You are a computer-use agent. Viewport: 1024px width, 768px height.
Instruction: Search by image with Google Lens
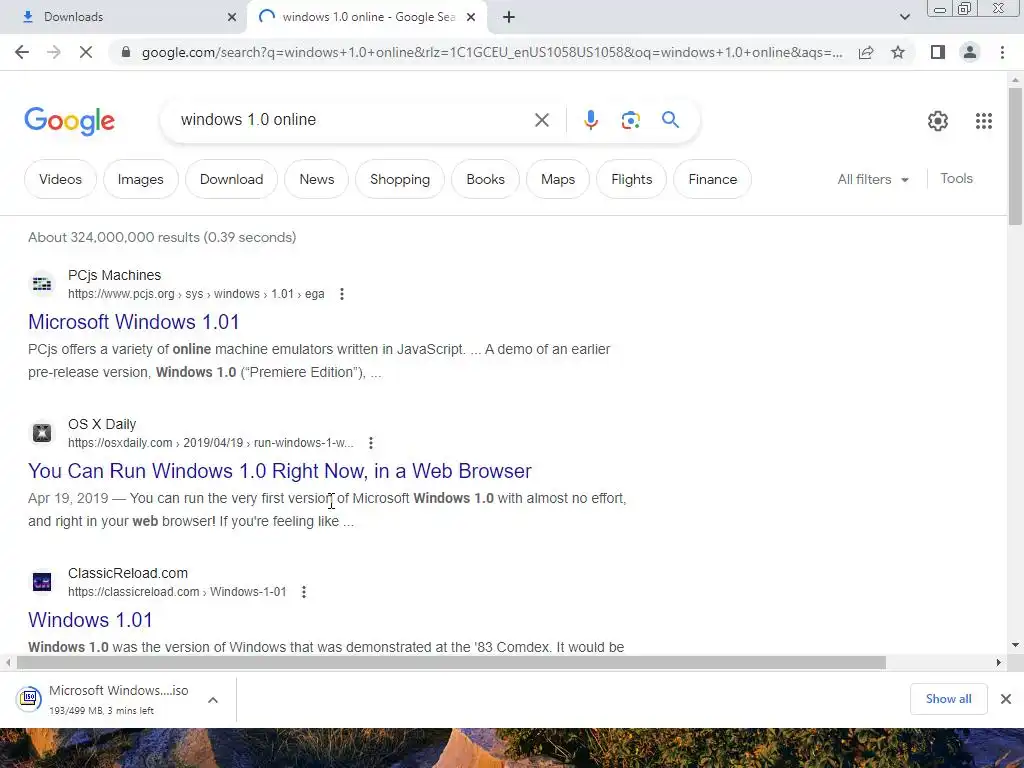(x=630, y=120)
